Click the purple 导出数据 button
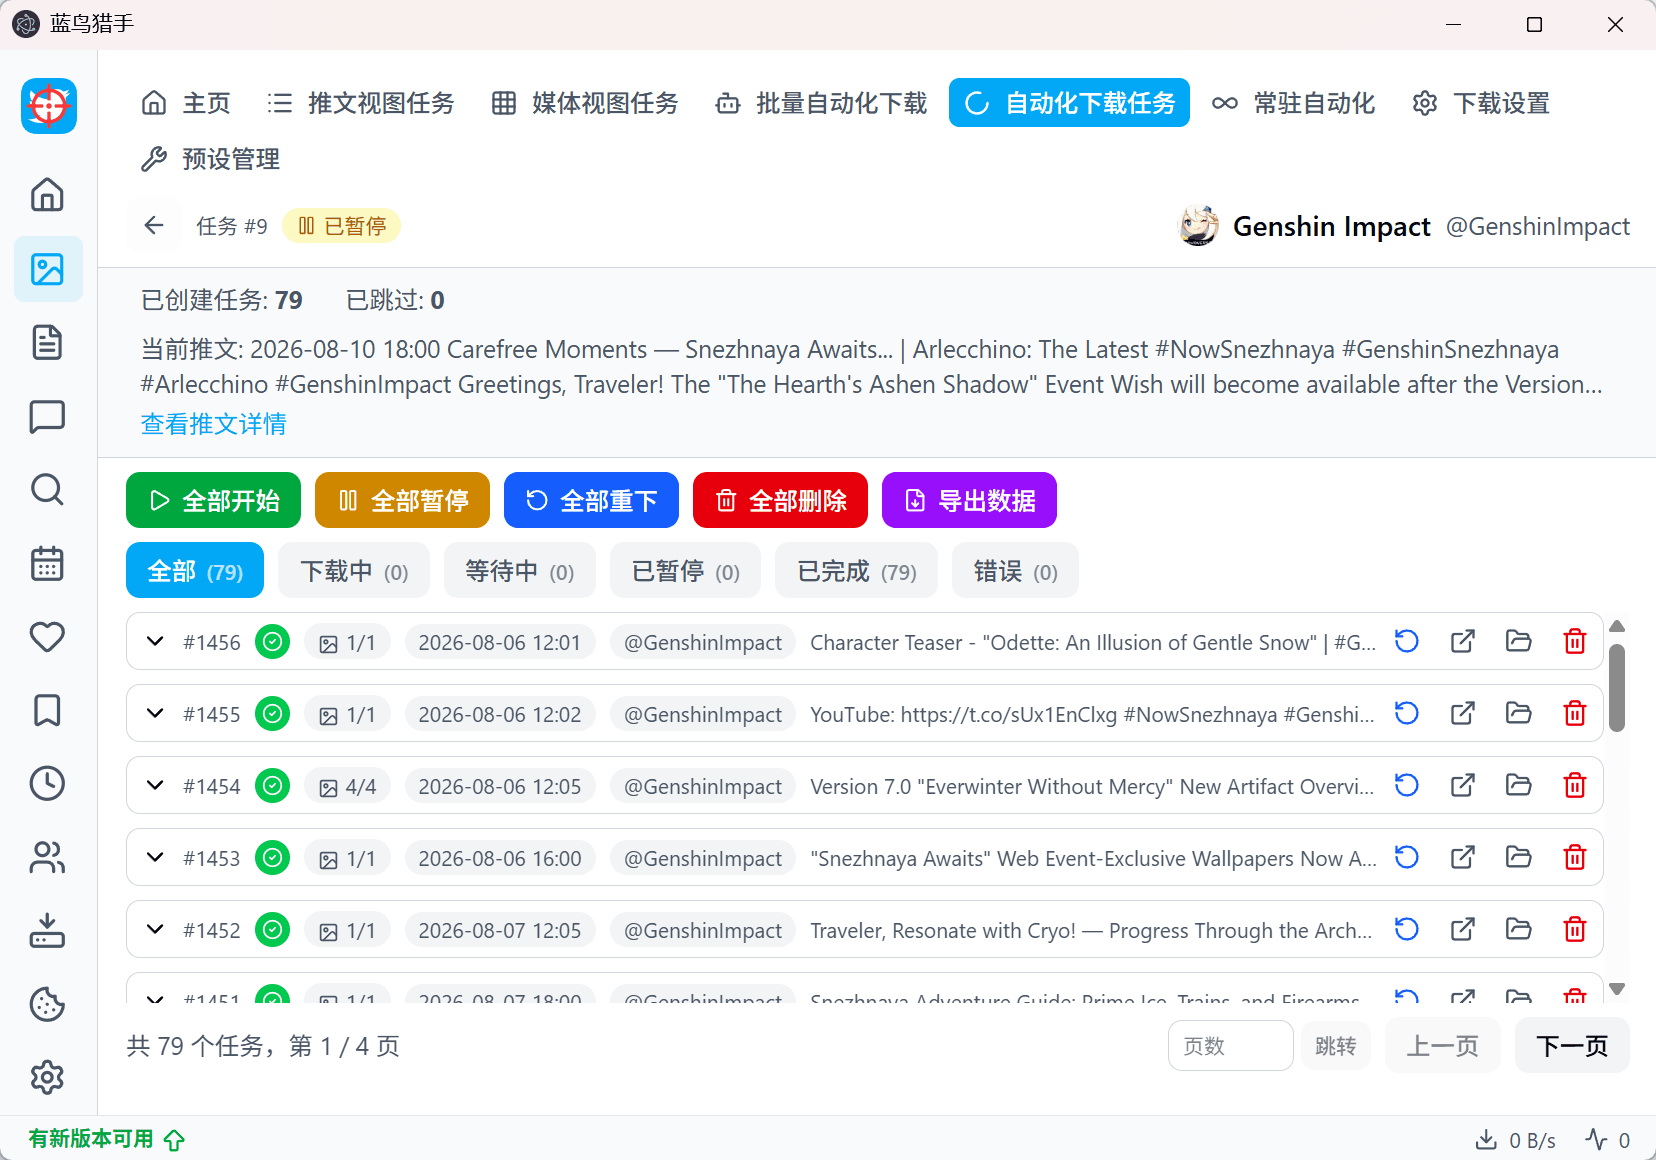Screen dimensions: 1656x1160 coord(969,500)
